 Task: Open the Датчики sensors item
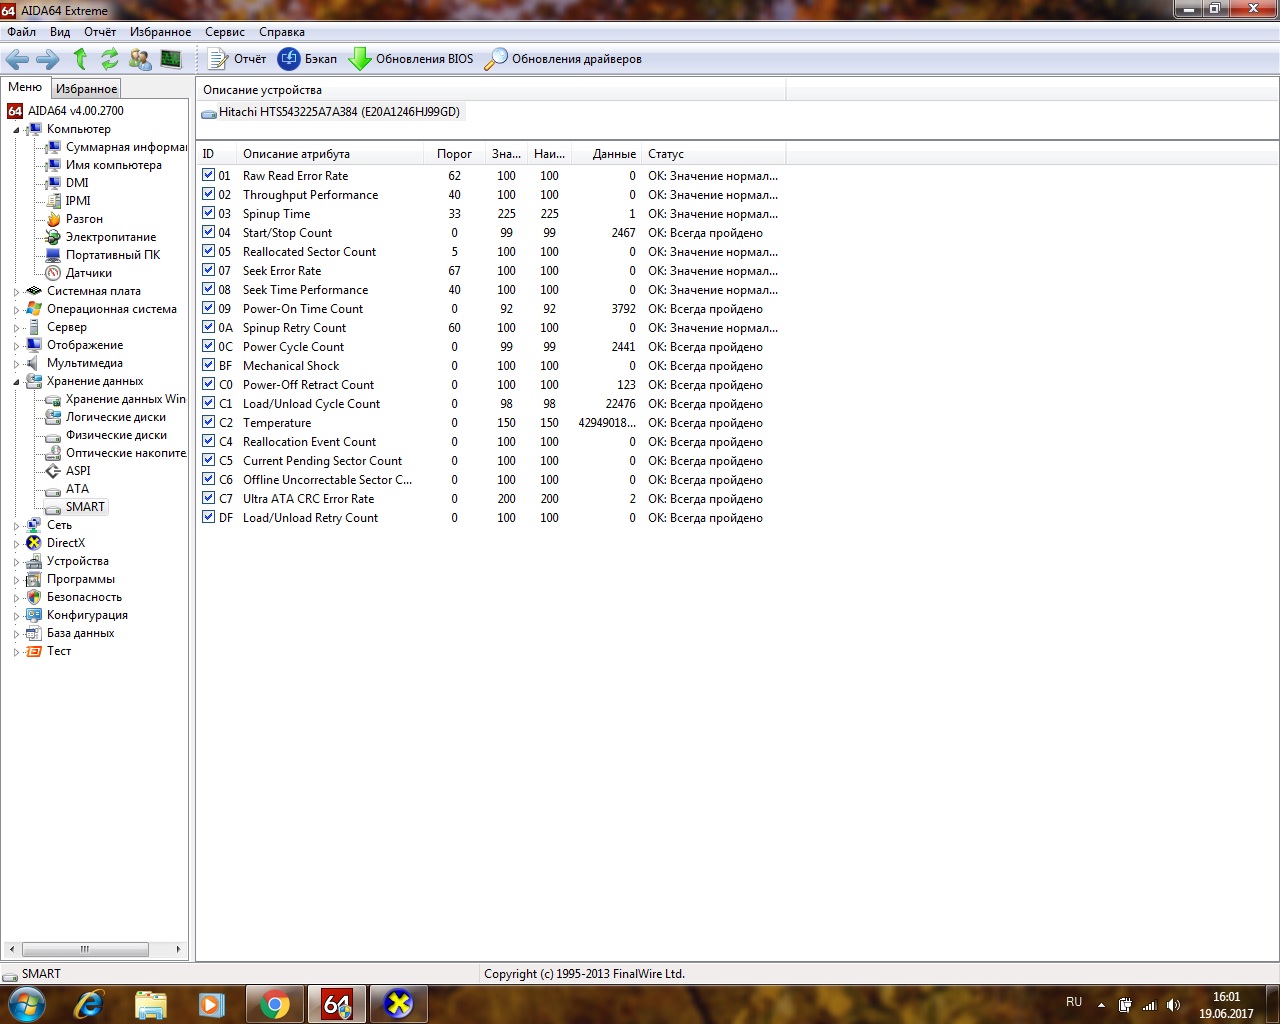click(x=79, y=273)
